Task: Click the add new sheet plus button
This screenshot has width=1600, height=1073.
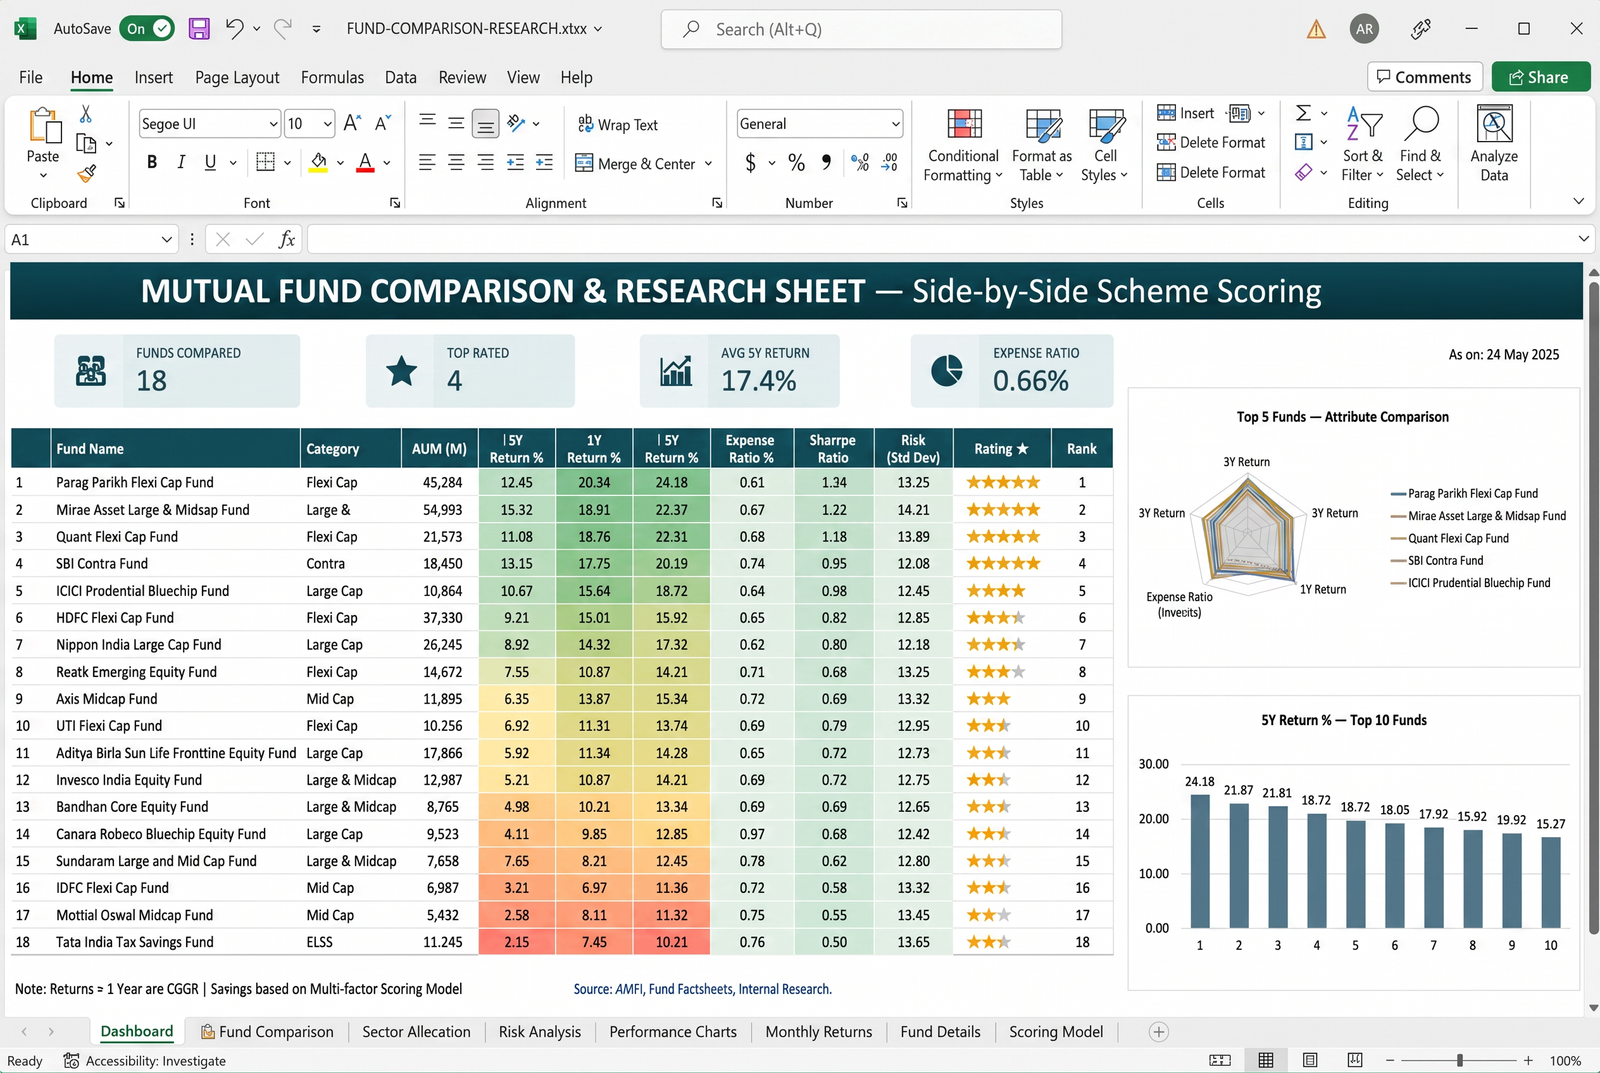Action: [x=1159, y=1032]
